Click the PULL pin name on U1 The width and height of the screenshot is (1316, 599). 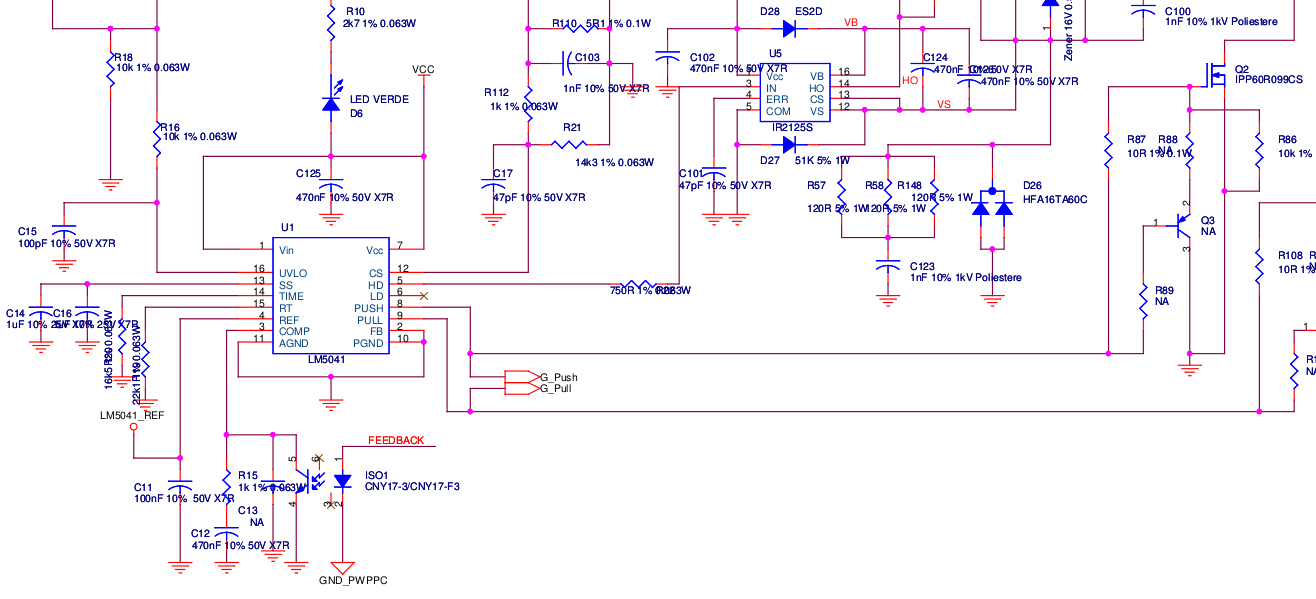click(x=370, y=320)
